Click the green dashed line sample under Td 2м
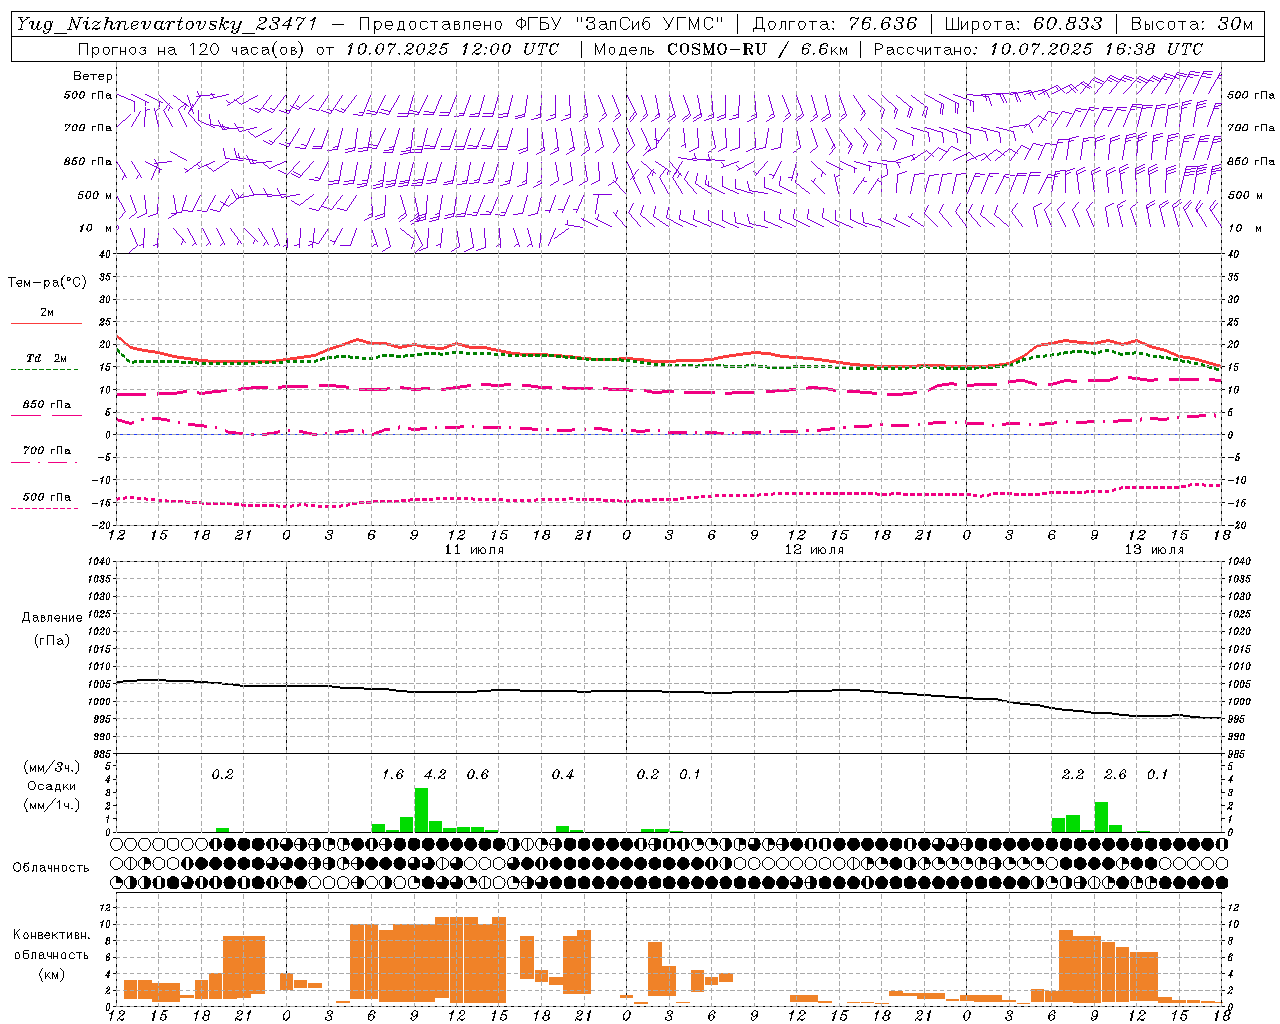 click(44, 369)
